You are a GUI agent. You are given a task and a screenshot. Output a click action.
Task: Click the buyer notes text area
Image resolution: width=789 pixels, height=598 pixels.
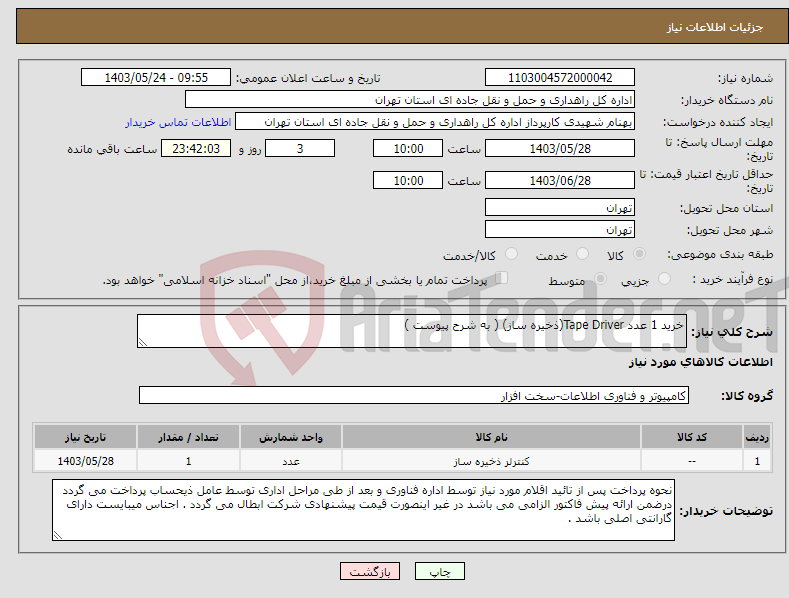pyautogui.click(x=363, y=510)
